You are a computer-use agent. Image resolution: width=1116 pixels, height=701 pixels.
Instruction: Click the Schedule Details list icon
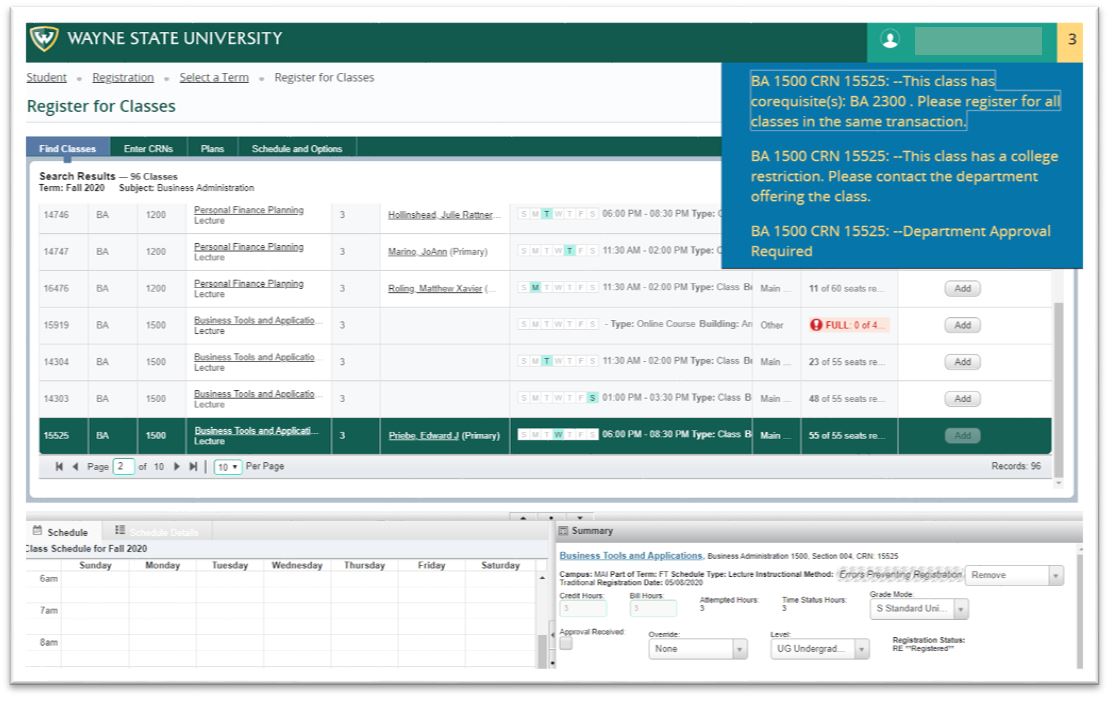coord(120,530)
